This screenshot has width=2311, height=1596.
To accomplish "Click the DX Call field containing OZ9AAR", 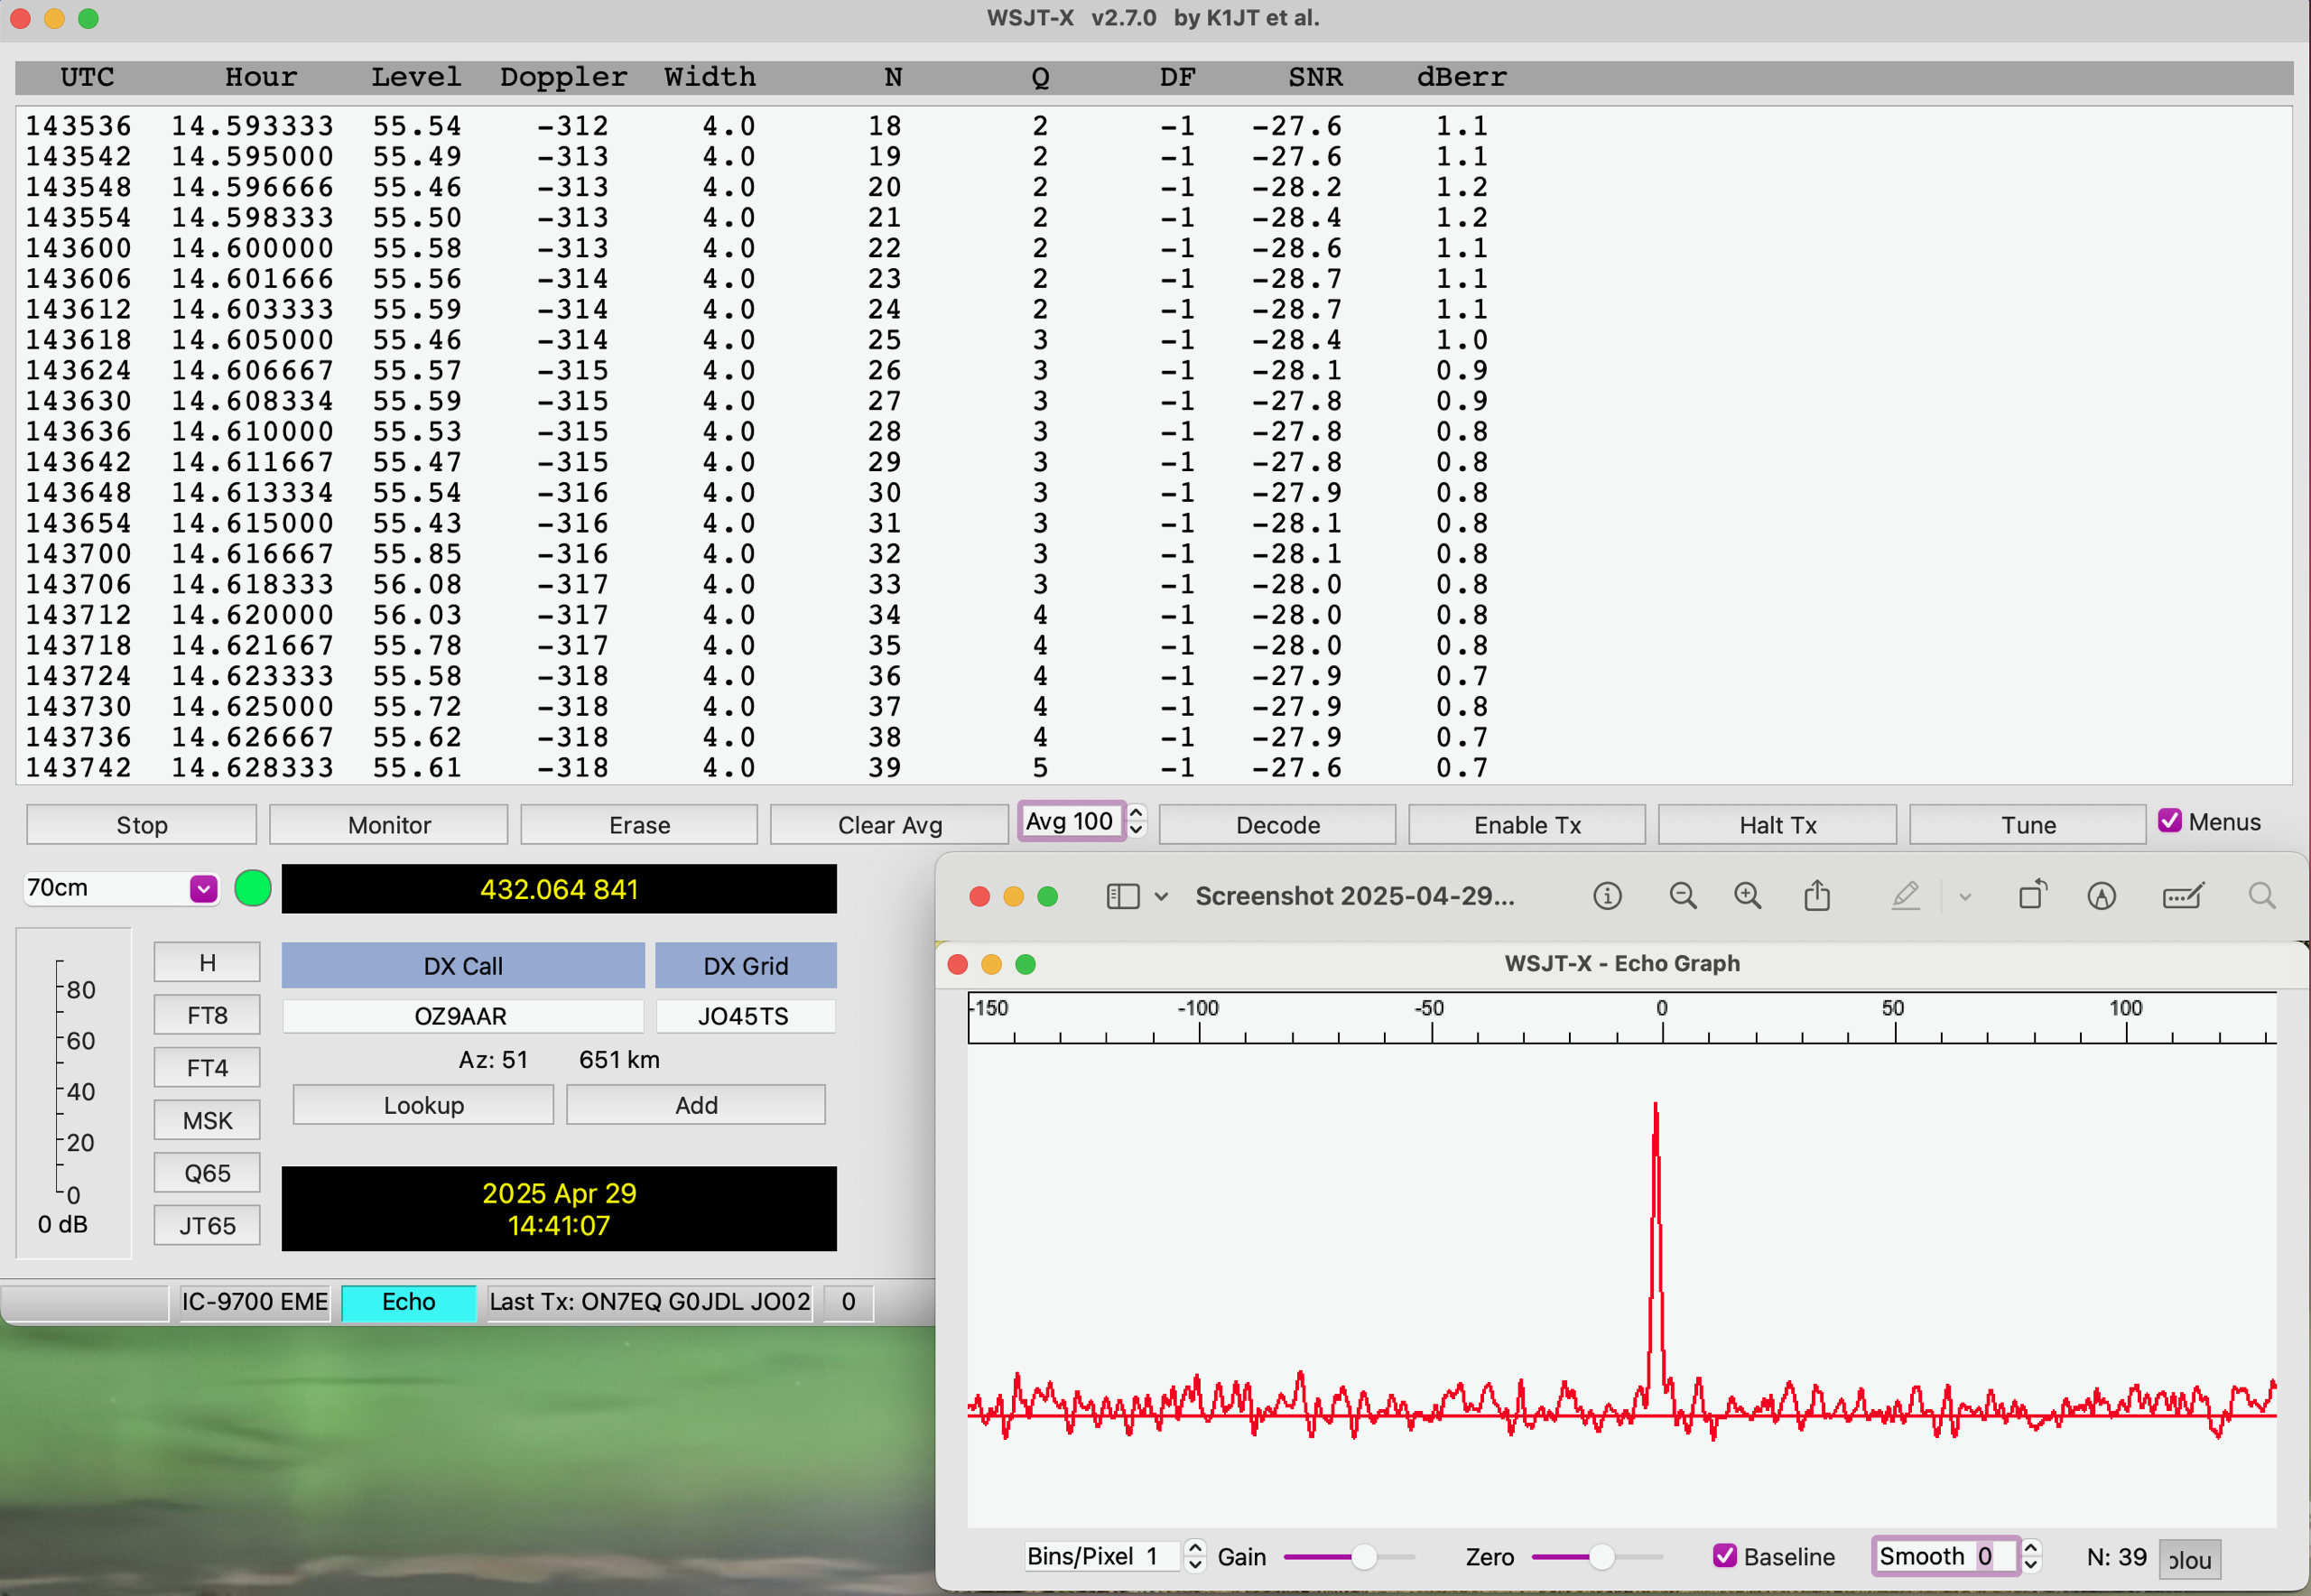I will pyautogui.click(x=462, y=1016).
